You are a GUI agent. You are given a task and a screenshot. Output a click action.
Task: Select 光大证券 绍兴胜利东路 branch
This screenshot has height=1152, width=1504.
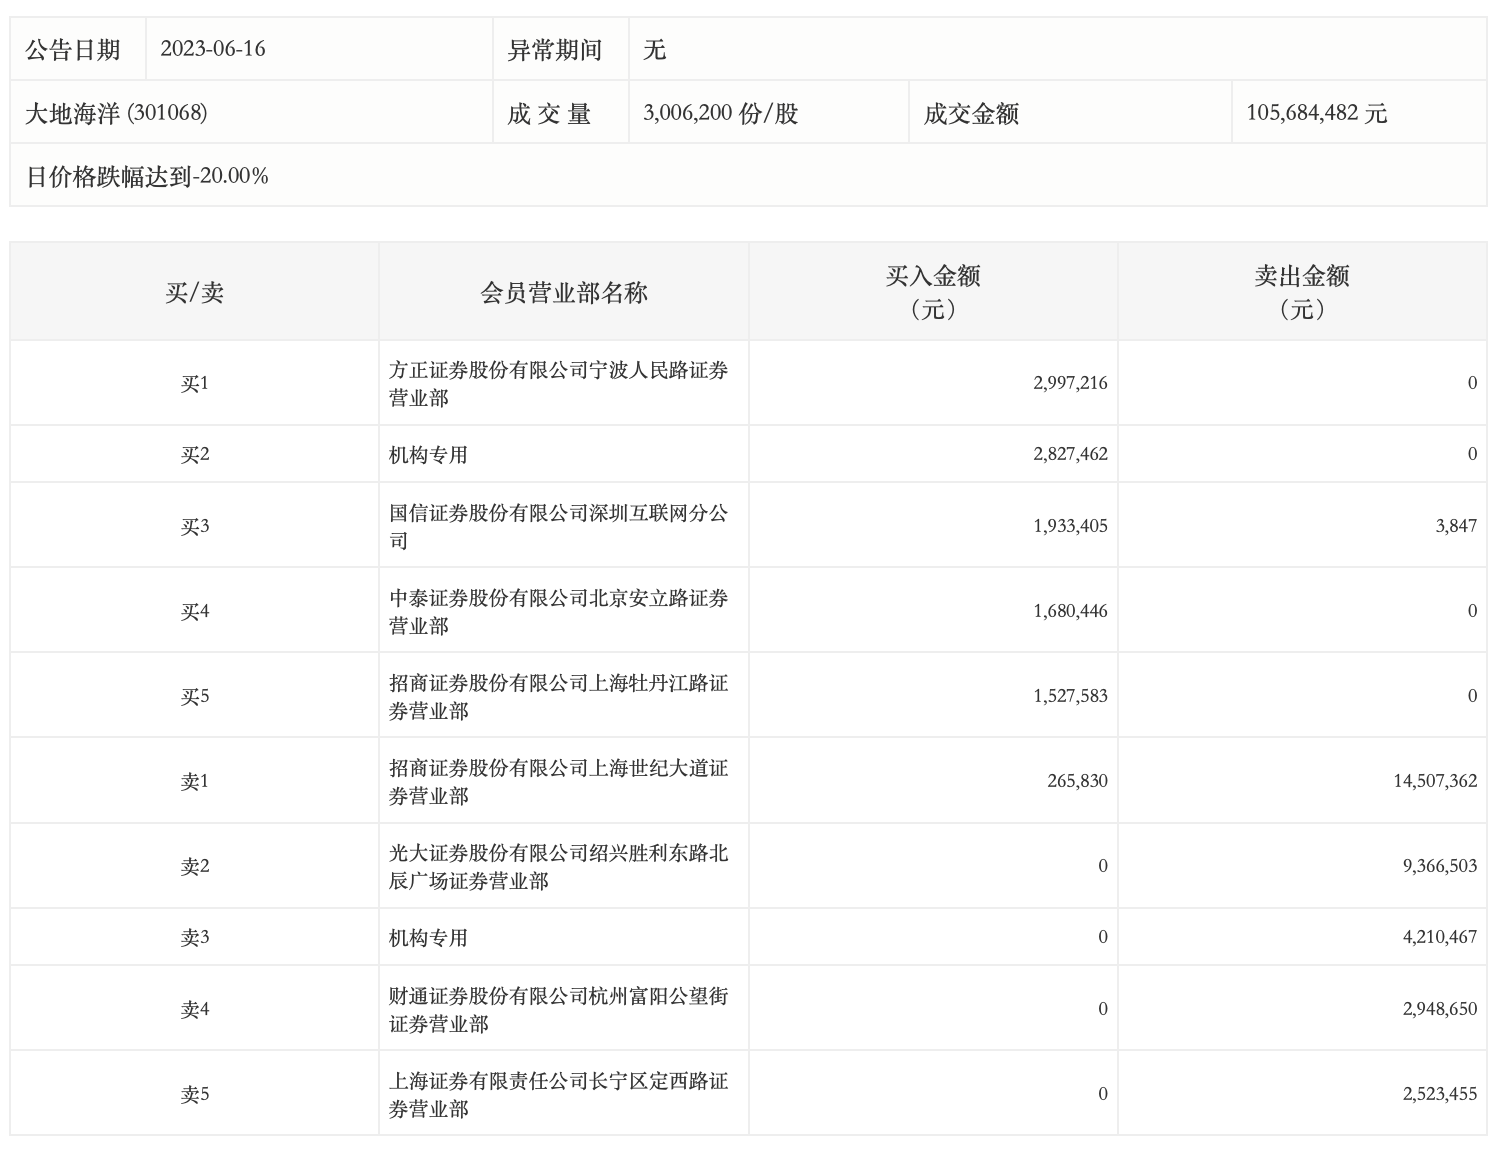coord(558,867)
